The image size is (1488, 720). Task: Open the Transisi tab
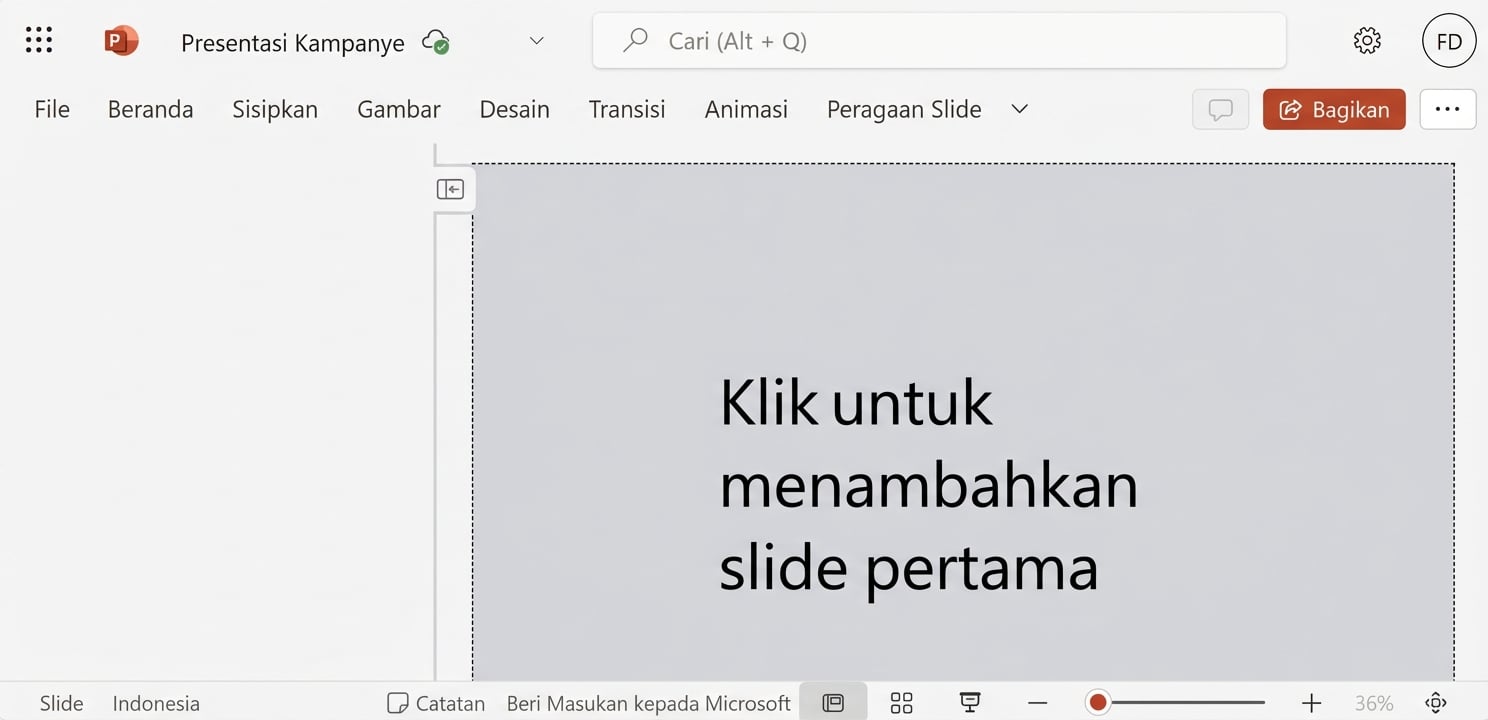627,110
